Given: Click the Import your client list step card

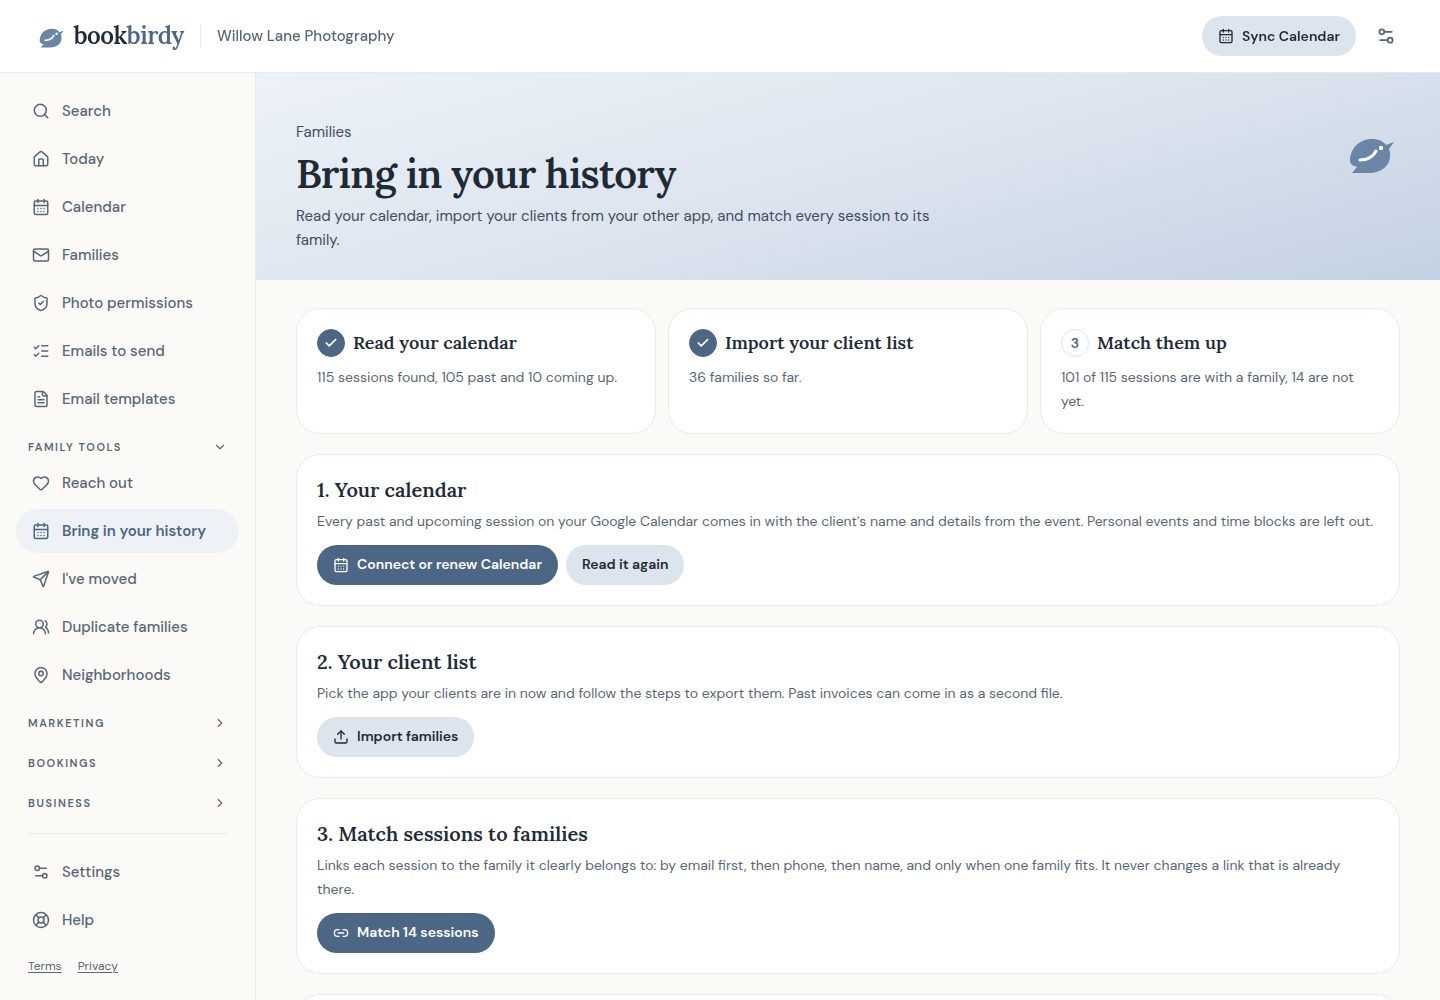Looking at the screenshot, I should pos(848,371).
